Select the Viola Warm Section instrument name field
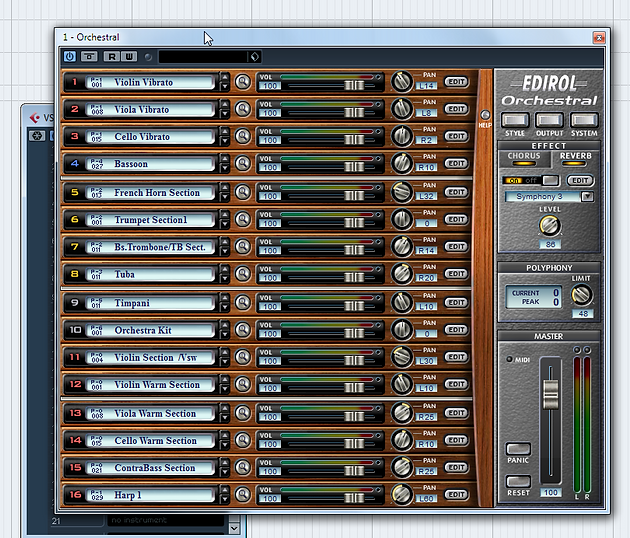 coord(150,413)
